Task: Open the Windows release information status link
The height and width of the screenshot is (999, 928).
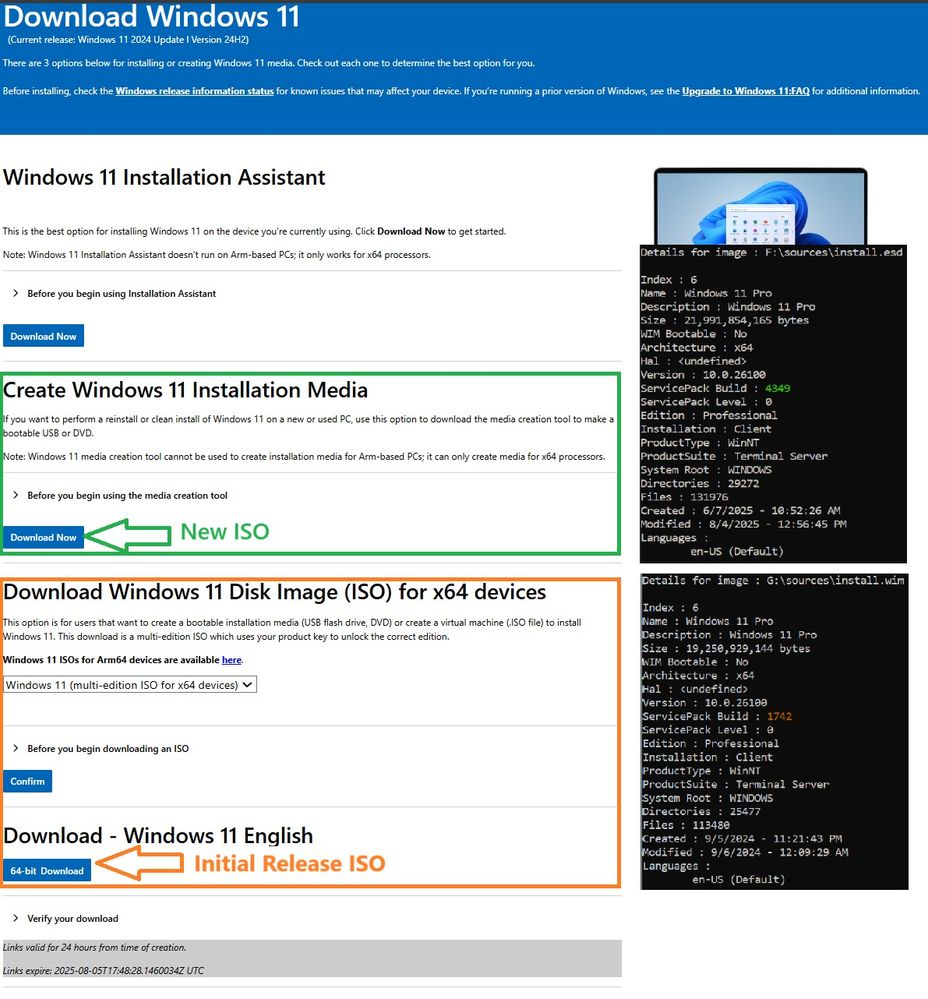Action: point(194,91)
